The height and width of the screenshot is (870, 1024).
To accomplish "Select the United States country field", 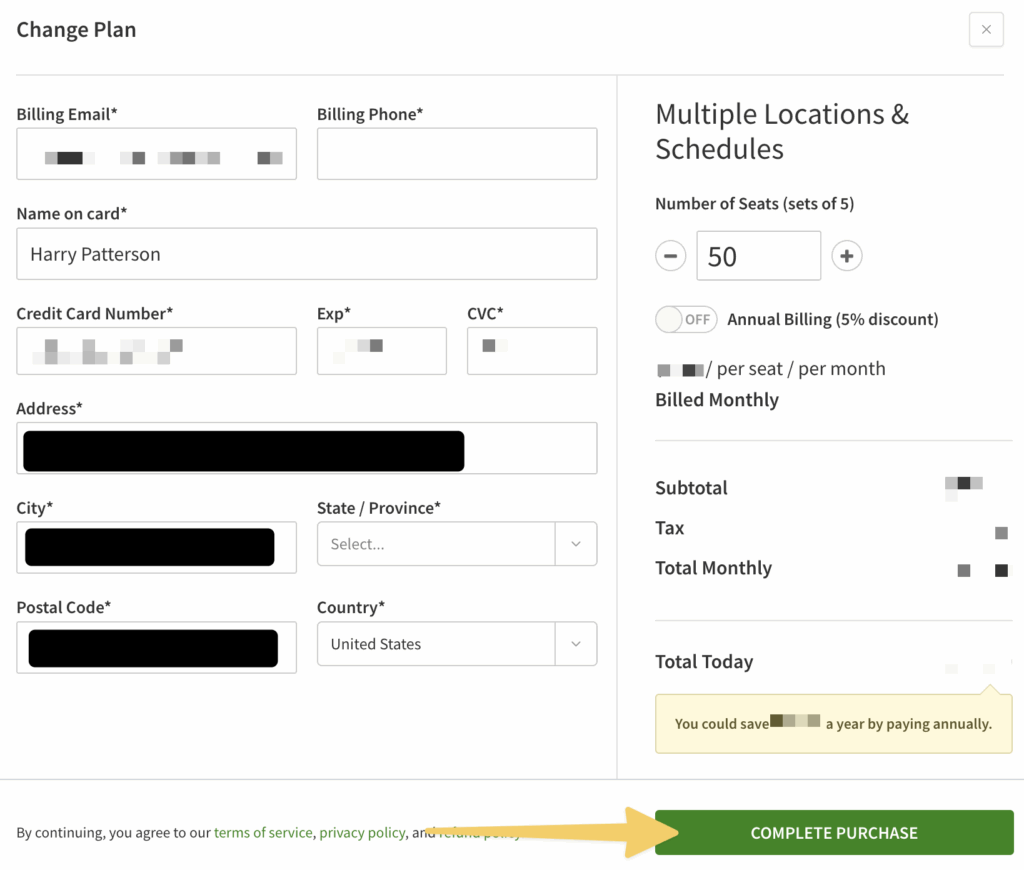I will pyautogui.click(x=436, y=644).
